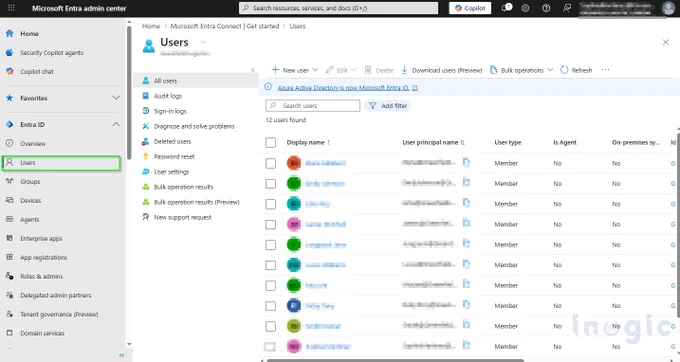Viewport: 680px width, 362px height.
Task: Click the New support request icon
Action: coord(146,217)
